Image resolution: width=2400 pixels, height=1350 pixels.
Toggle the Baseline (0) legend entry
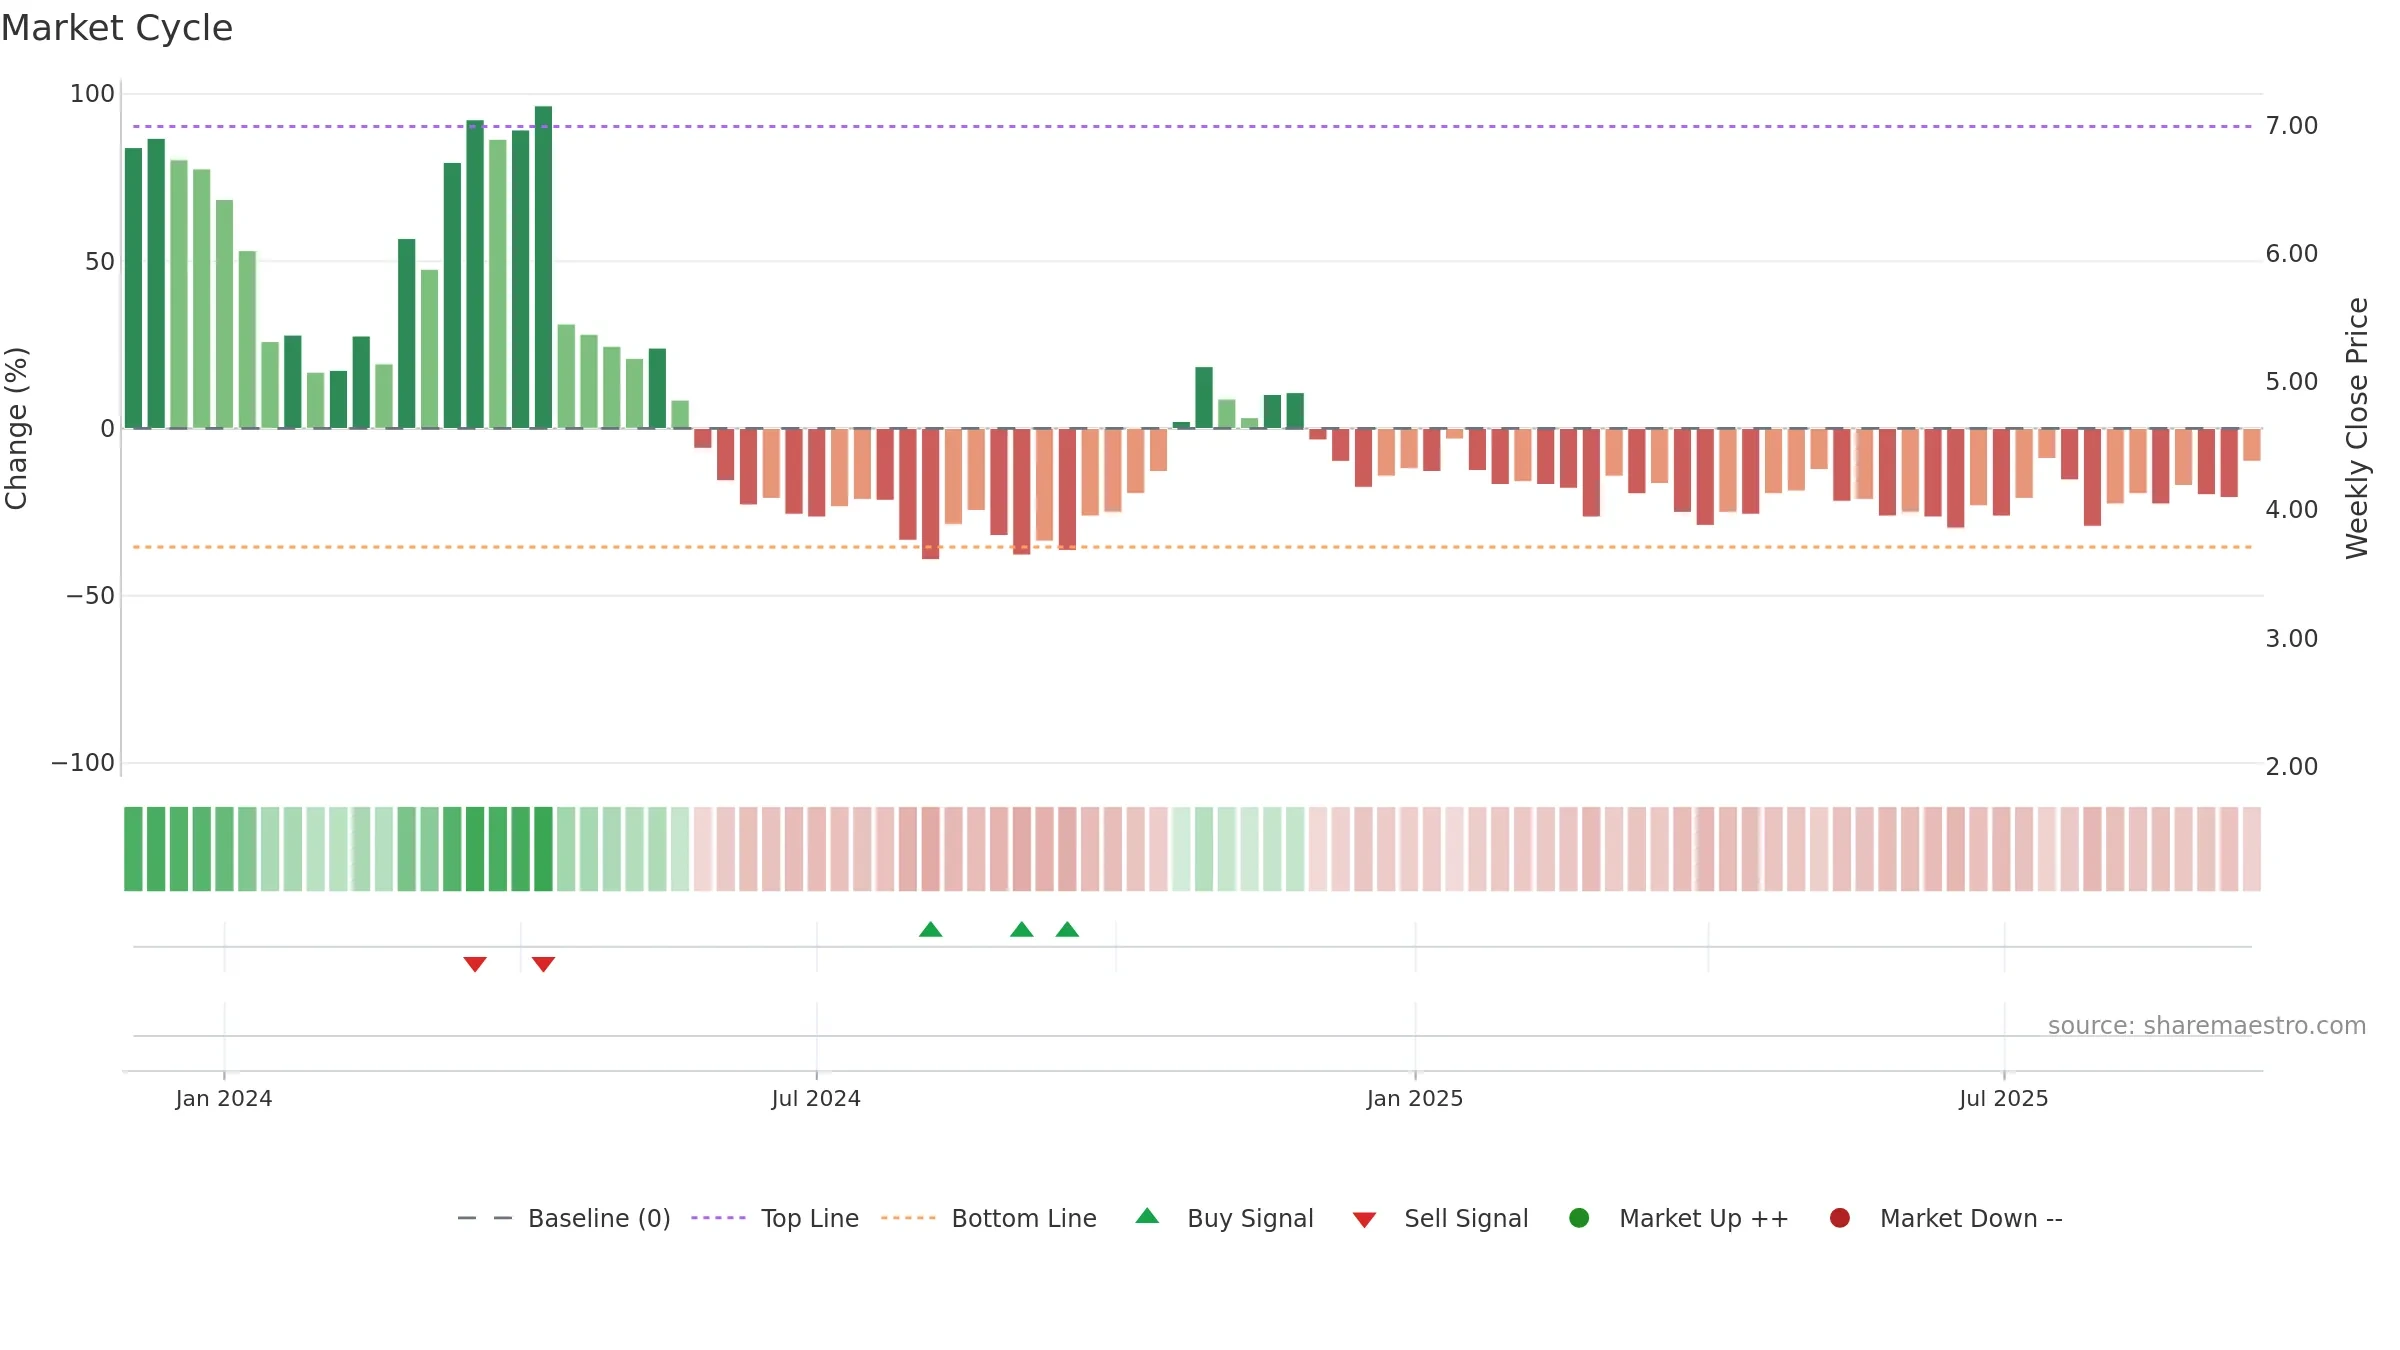point(563,1218)
